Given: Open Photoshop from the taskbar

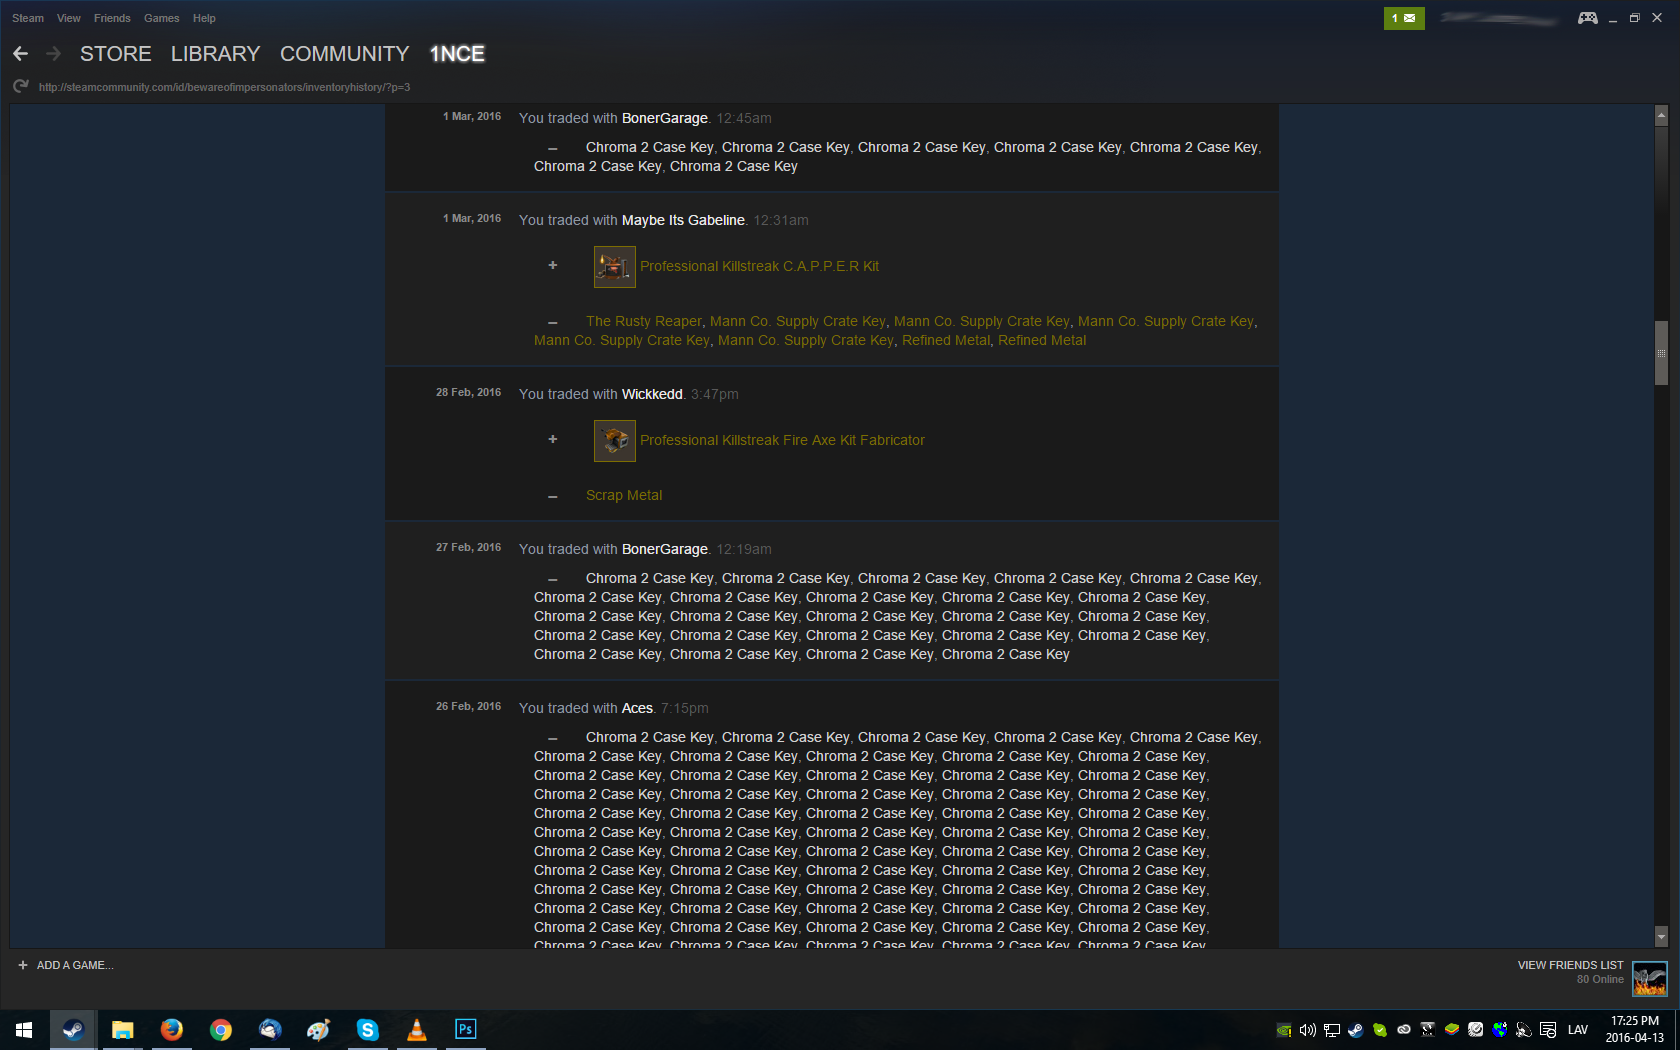Looking at the screenshot, I should [466, 1029].
